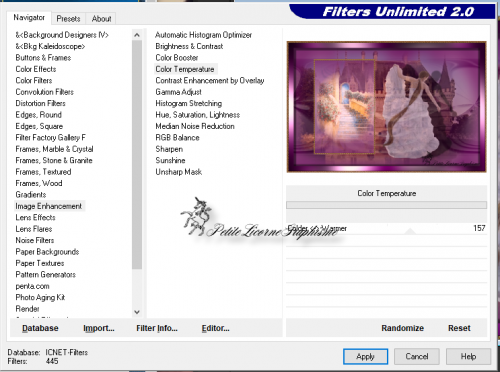Select Automatic Histogram Optimizer filter
The width and height of the screenshot is (500, 372).
[203, 35]
